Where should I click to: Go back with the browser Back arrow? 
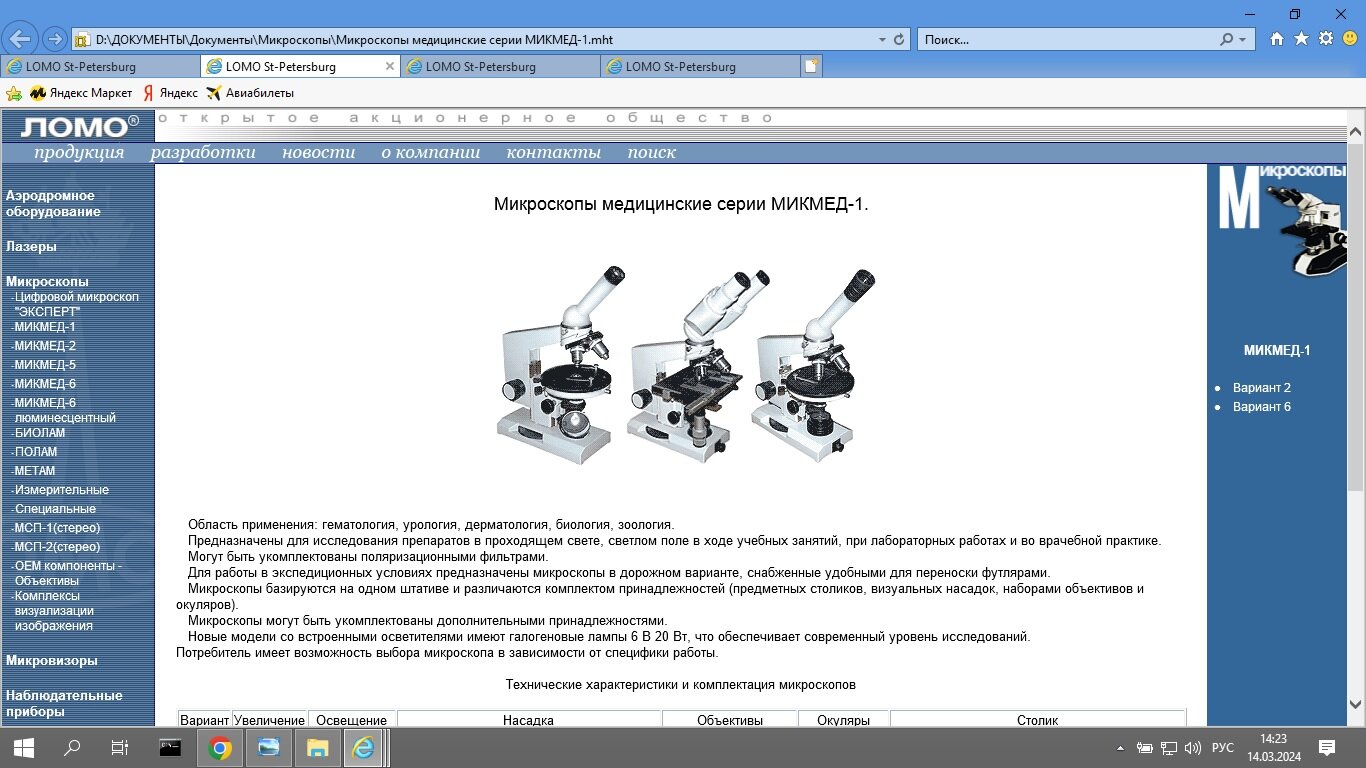coord(21,39)
